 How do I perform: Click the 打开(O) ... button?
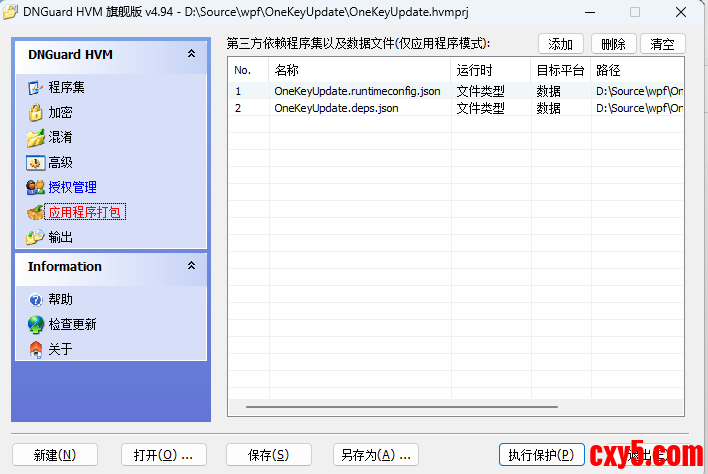tap(164, 455)
